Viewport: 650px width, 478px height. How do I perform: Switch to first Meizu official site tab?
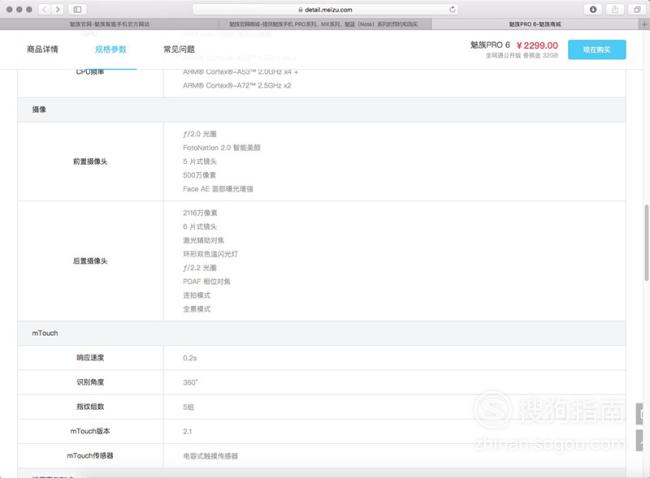pyautogui.click(x=109, y=24)
